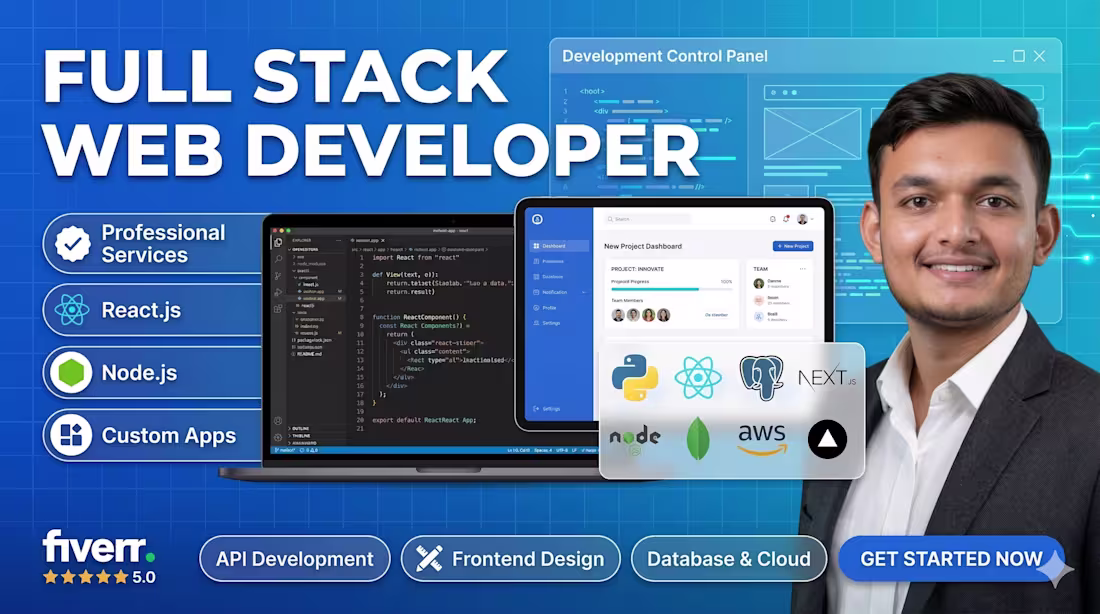Click the first team member avatar in PROJECT: INNOVATE
This screenshot has width=1100, height=614.
(x=618, y=315)
